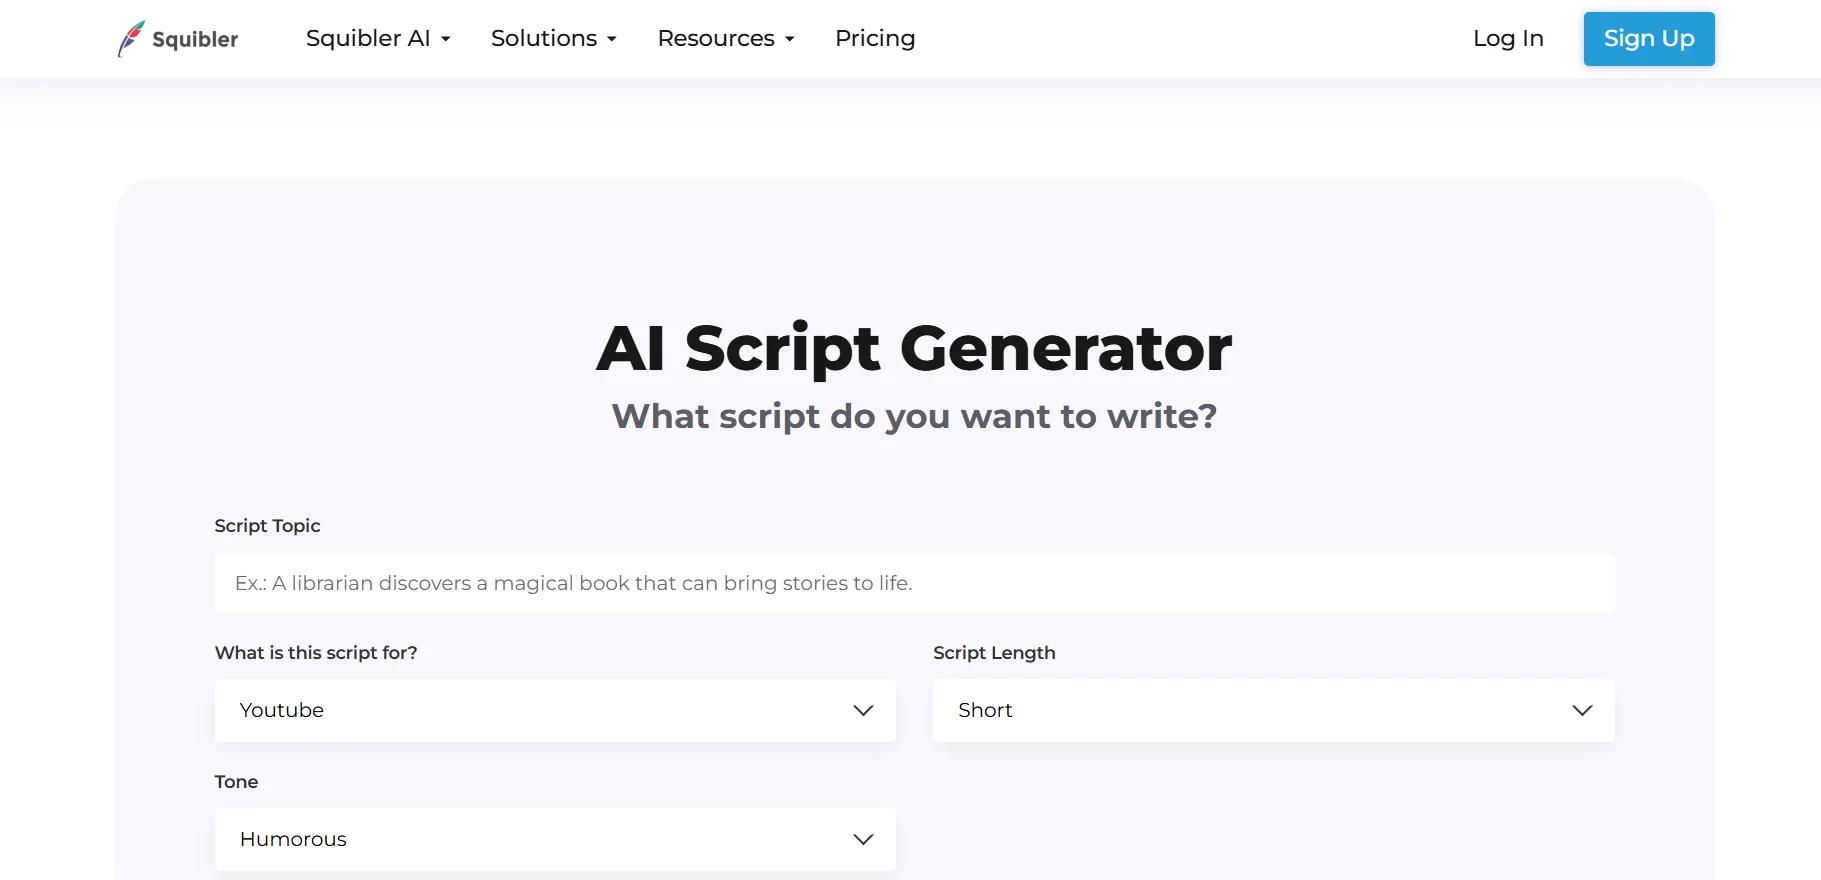
Task: Click the arrow on the Script Length dropdown
Action: (1581, 710)
